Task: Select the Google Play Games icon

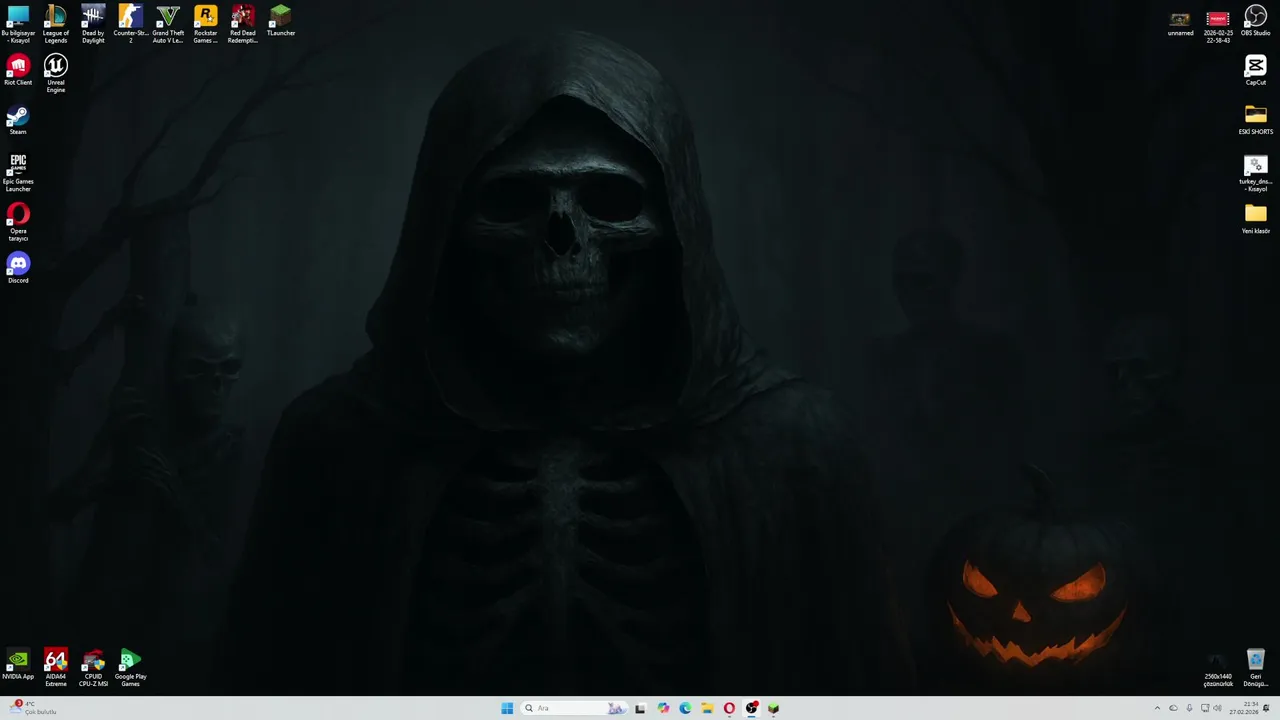Action: click(130, 669)
